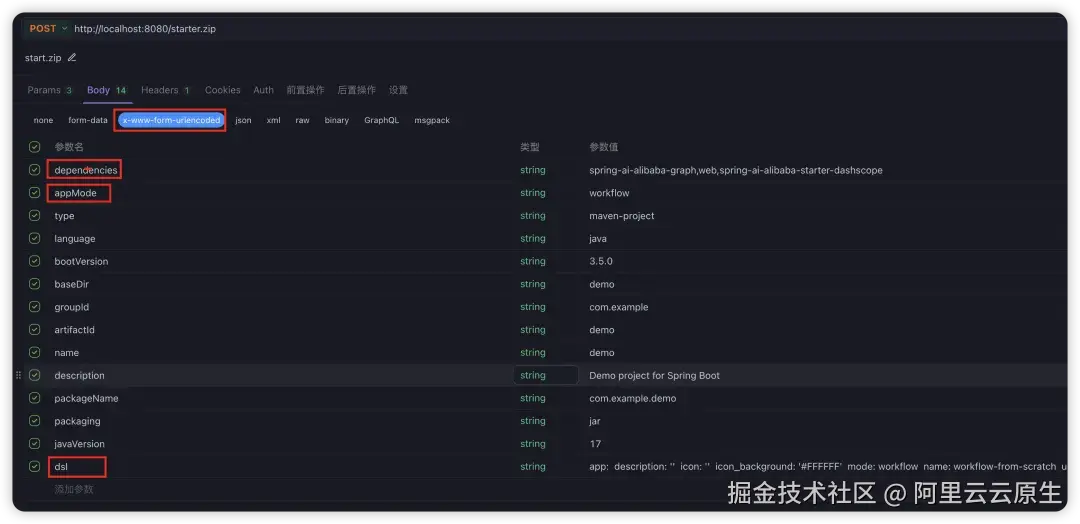Select the GraphQL body type
The image size is (1080, 524).
pos(382,120)
